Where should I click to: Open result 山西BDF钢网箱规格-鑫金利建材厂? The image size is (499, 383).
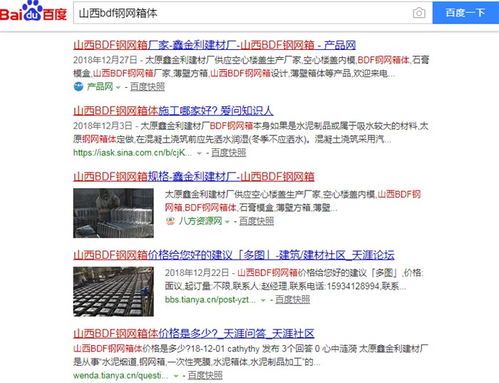194,176
